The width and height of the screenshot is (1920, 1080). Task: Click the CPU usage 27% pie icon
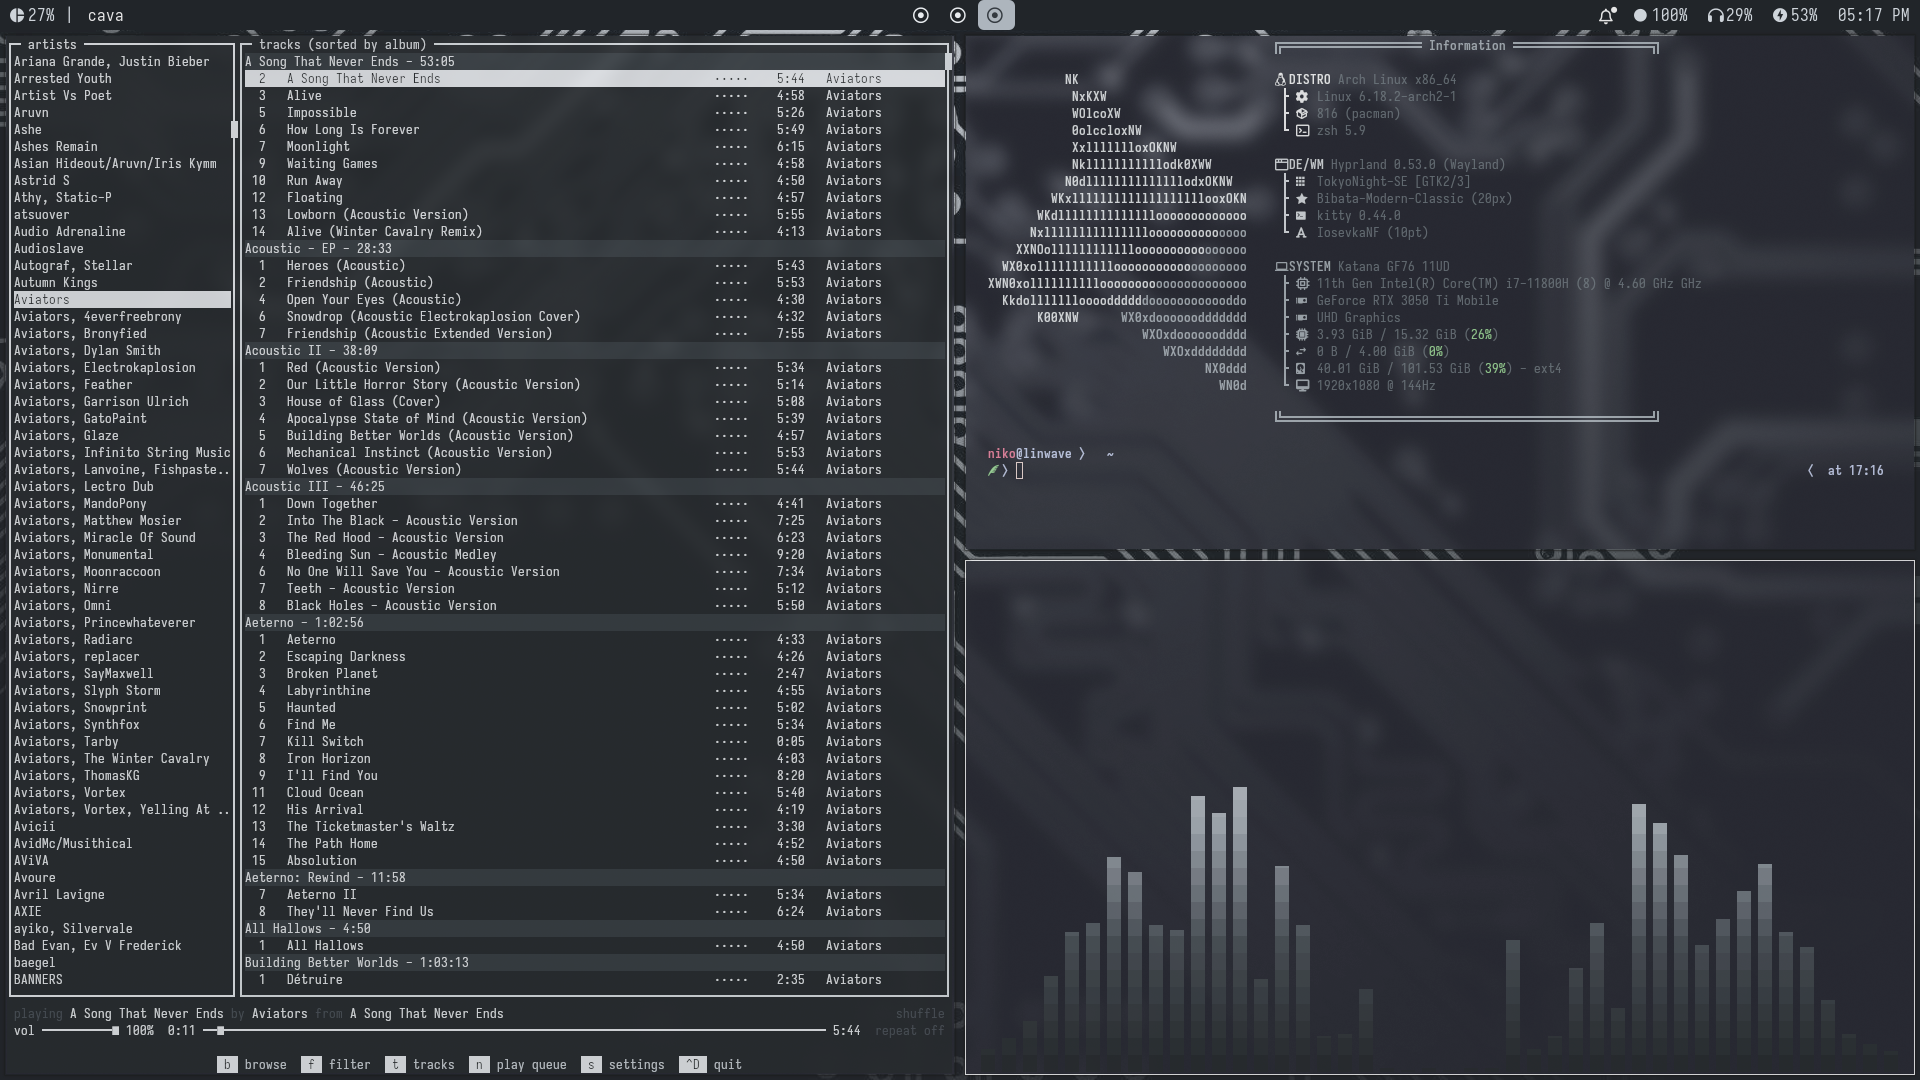tap(16, 15)
